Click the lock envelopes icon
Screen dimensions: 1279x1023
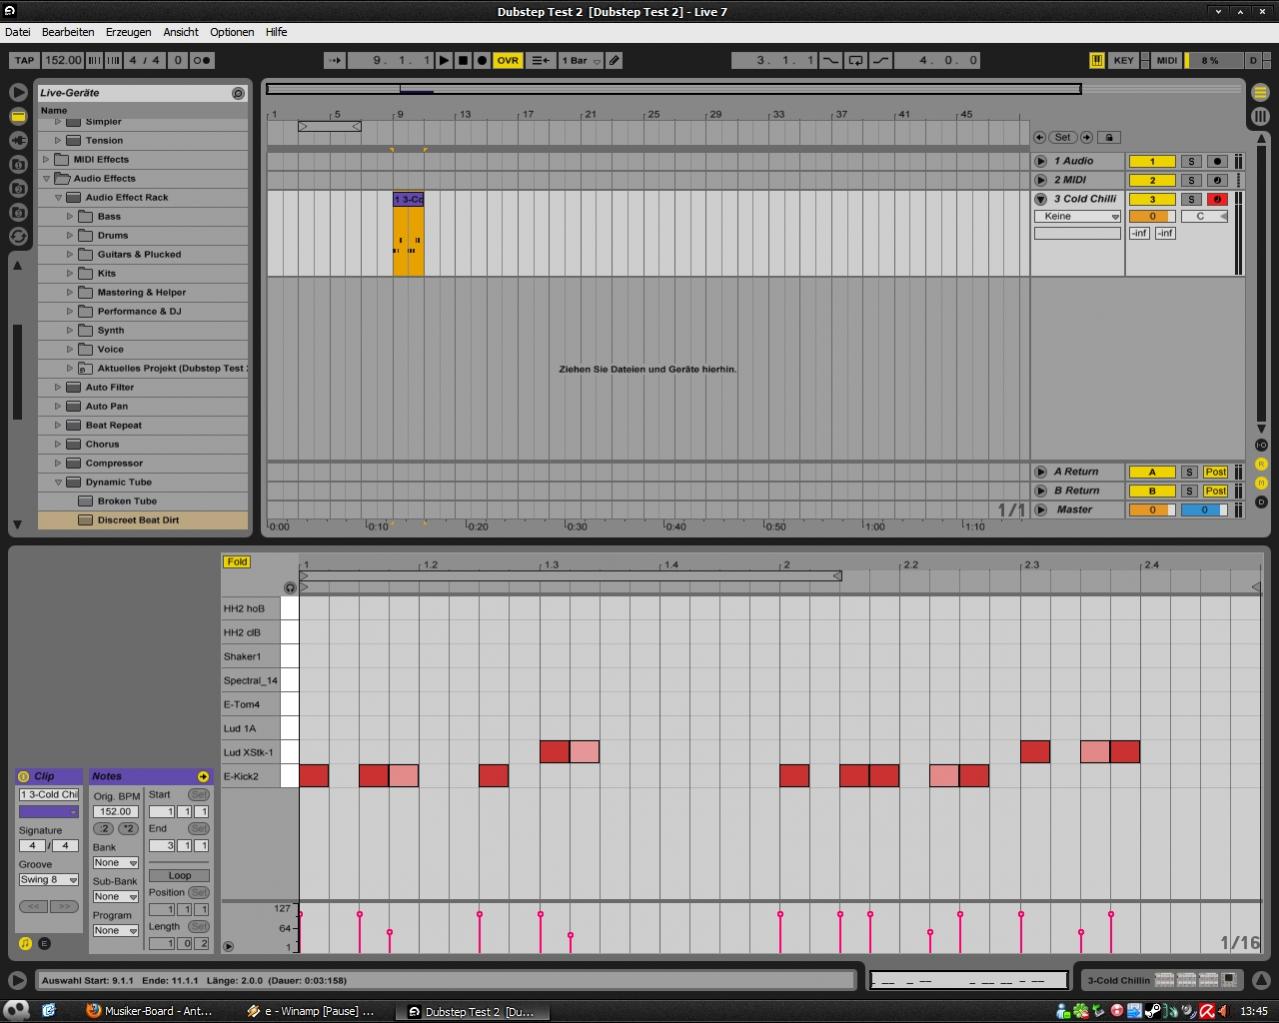pos(1109,137)
